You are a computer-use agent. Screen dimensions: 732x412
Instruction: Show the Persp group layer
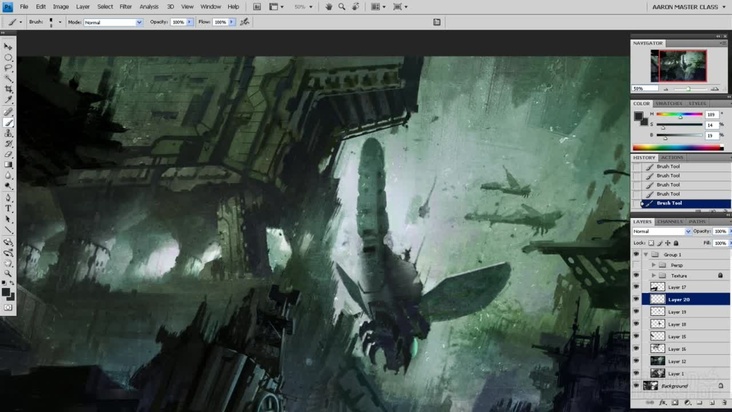click(636, 265)
